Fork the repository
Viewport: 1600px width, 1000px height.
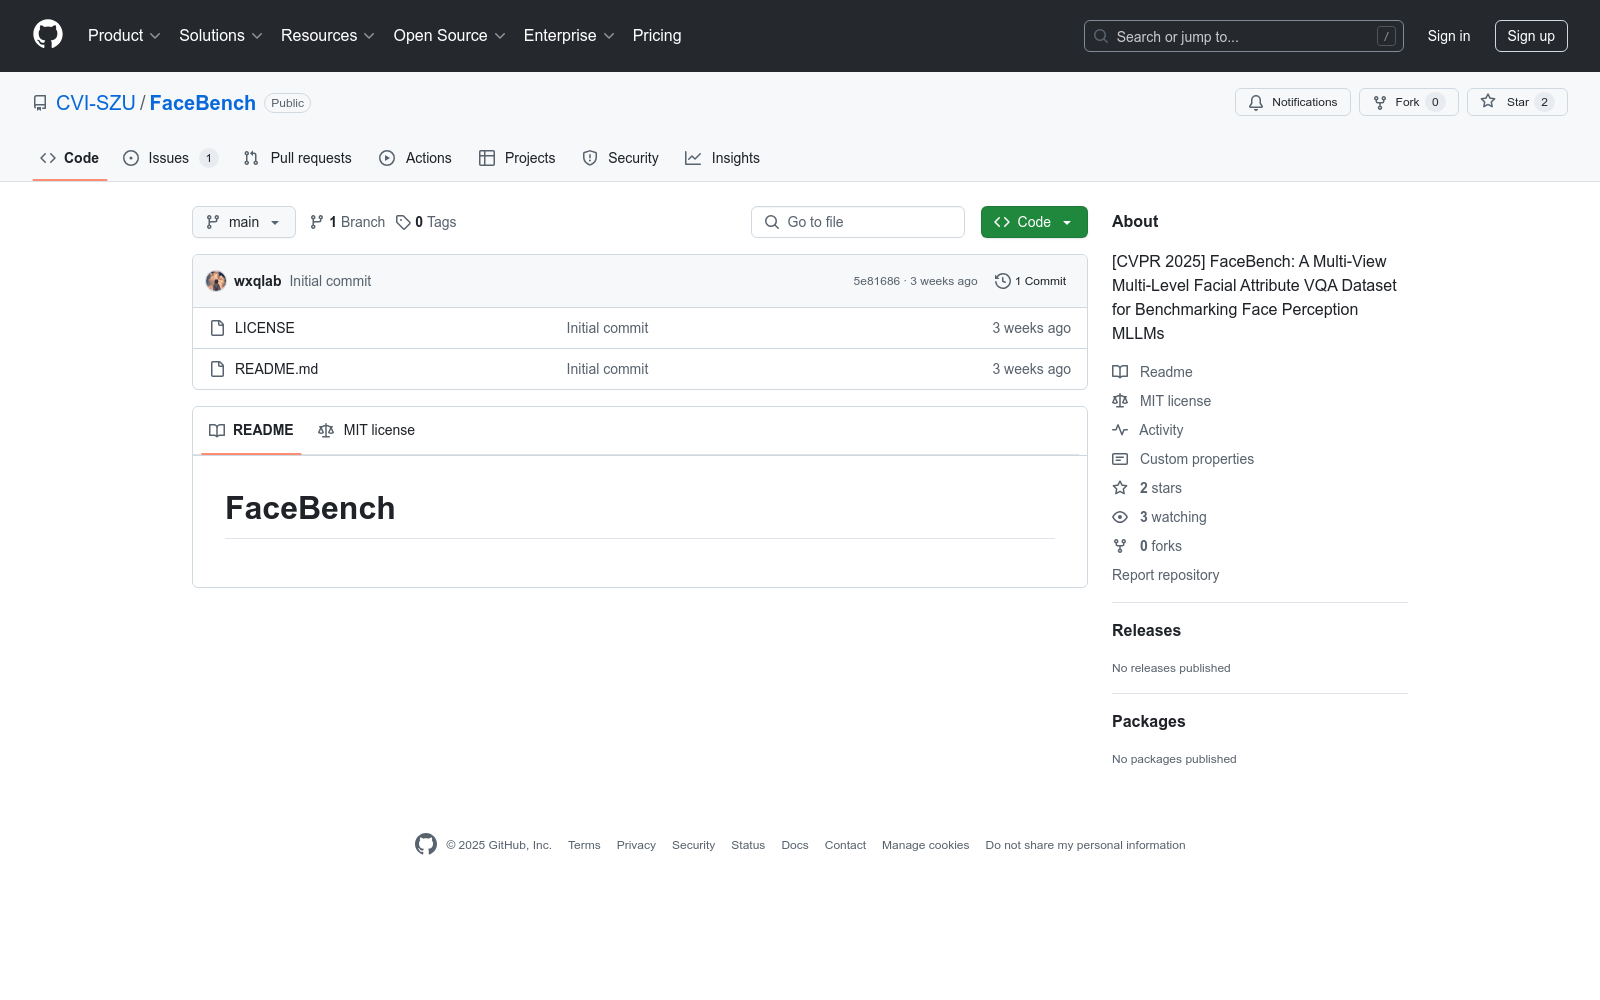1408,102
